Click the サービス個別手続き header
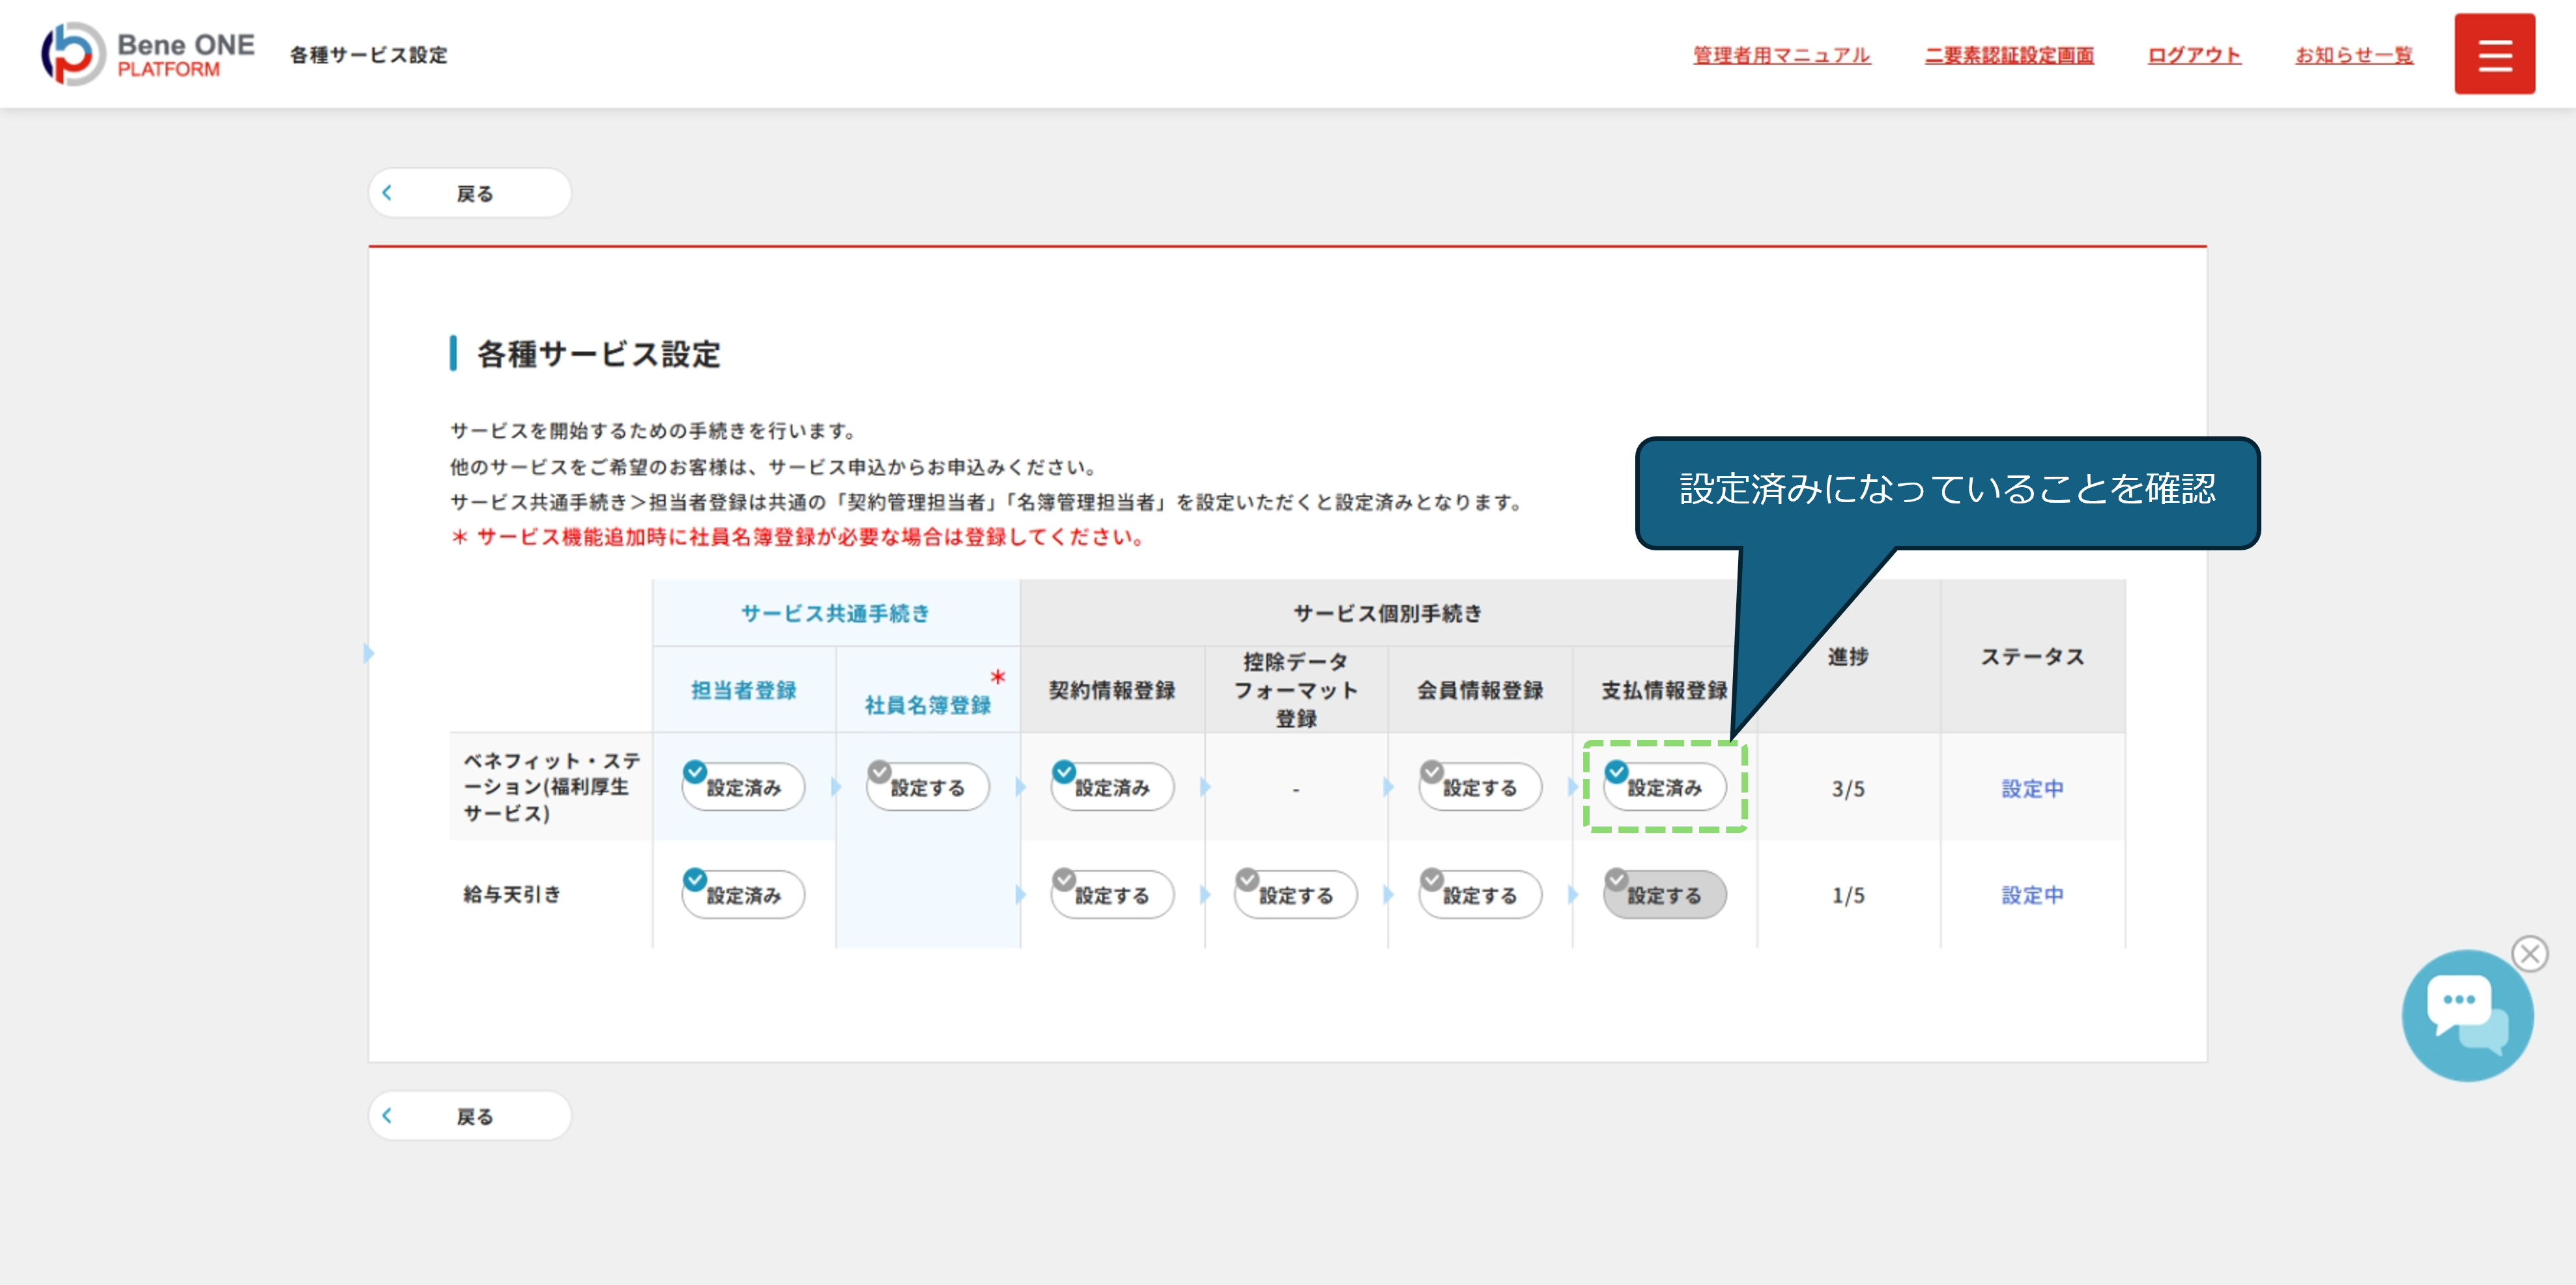Image resolution: width=2576 pixels, height=1285 pixels. coord(1388,613)
